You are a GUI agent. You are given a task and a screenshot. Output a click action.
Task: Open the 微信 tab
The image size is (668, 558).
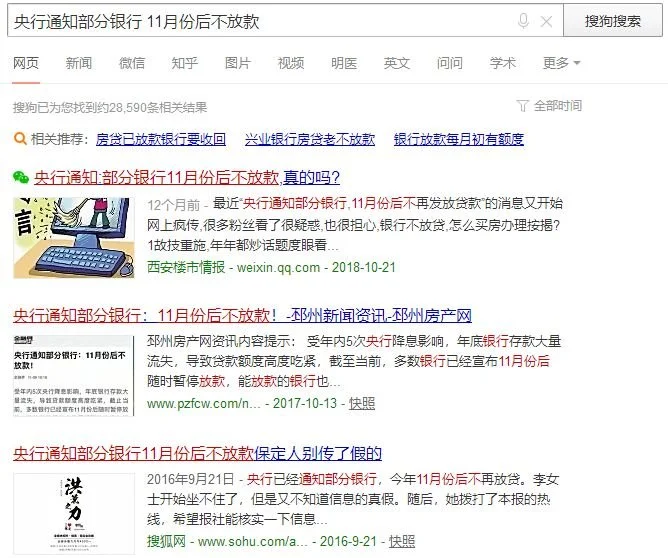[x=132, y=63]
